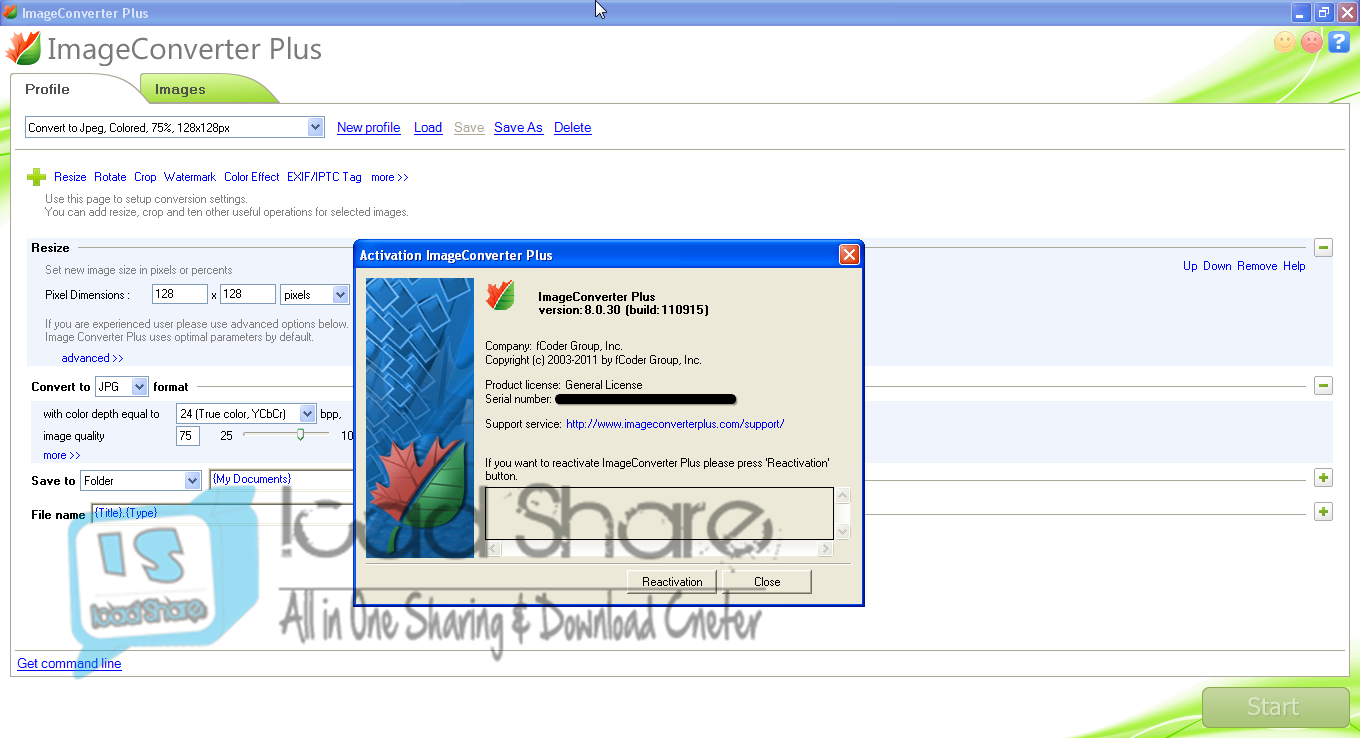Click the pixel width field showing 128
The width and height of the screenshot is (1360, 738).
click(x=178, y=295)
